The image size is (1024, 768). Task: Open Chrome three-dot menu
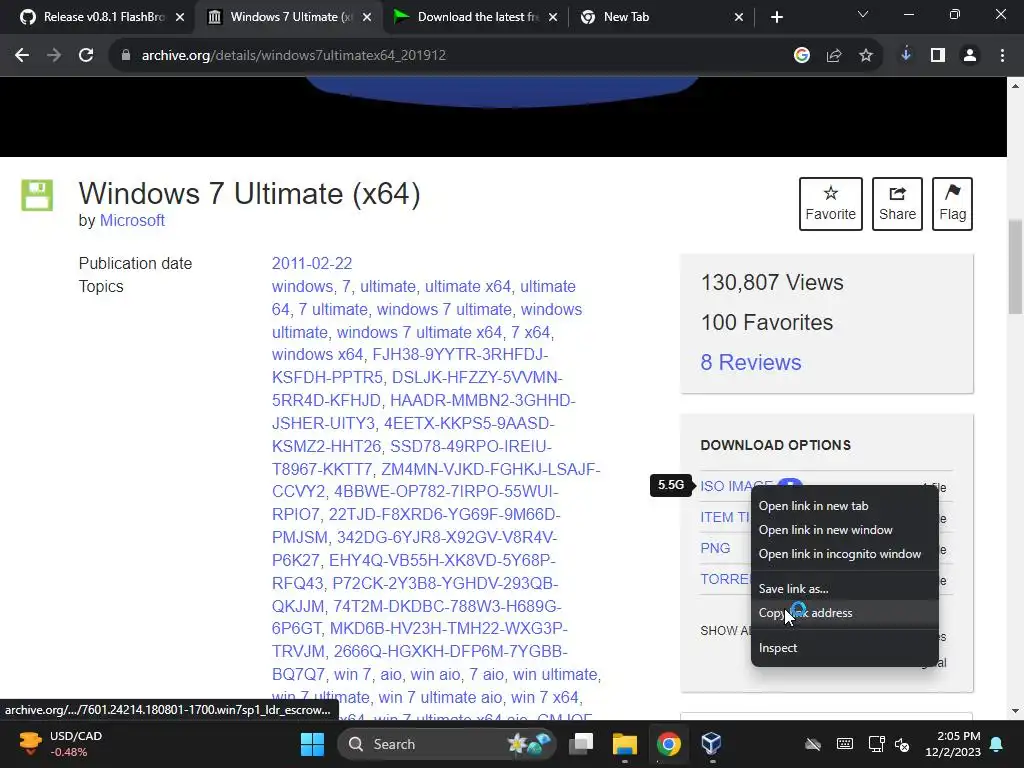click(1002, 56)
